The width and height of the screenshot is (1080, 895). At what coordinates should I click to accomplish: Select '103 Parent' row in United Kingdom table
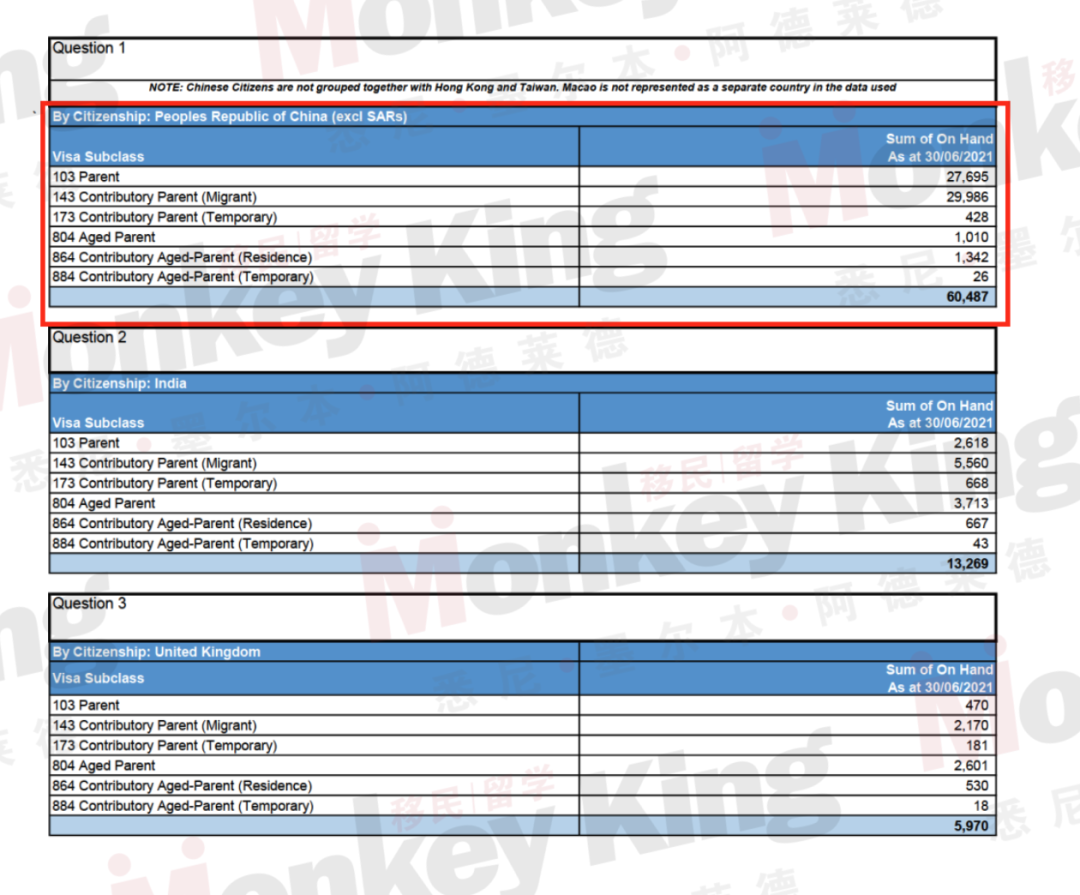click(x=86, y=706)
